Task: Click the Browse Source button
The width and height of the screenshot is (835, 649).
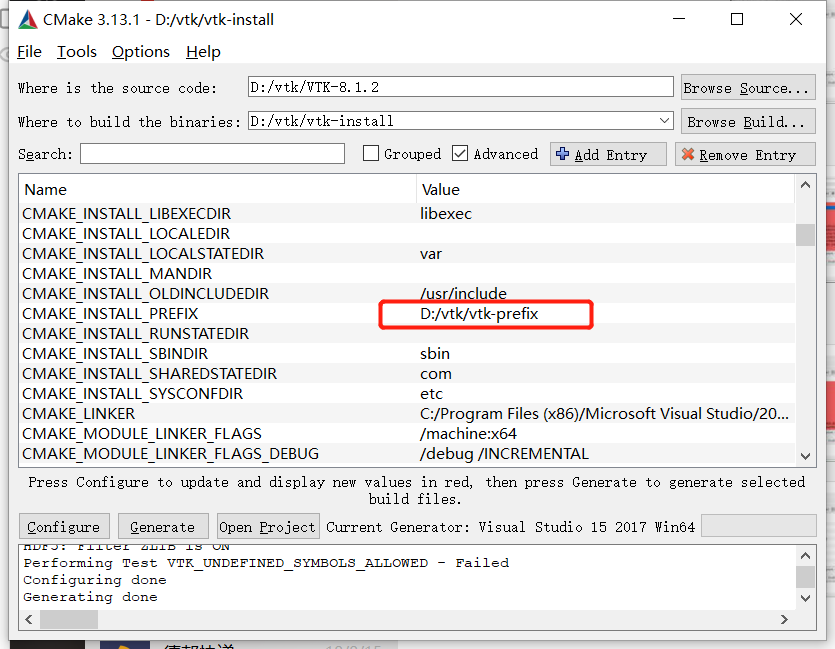Action: 747,87
